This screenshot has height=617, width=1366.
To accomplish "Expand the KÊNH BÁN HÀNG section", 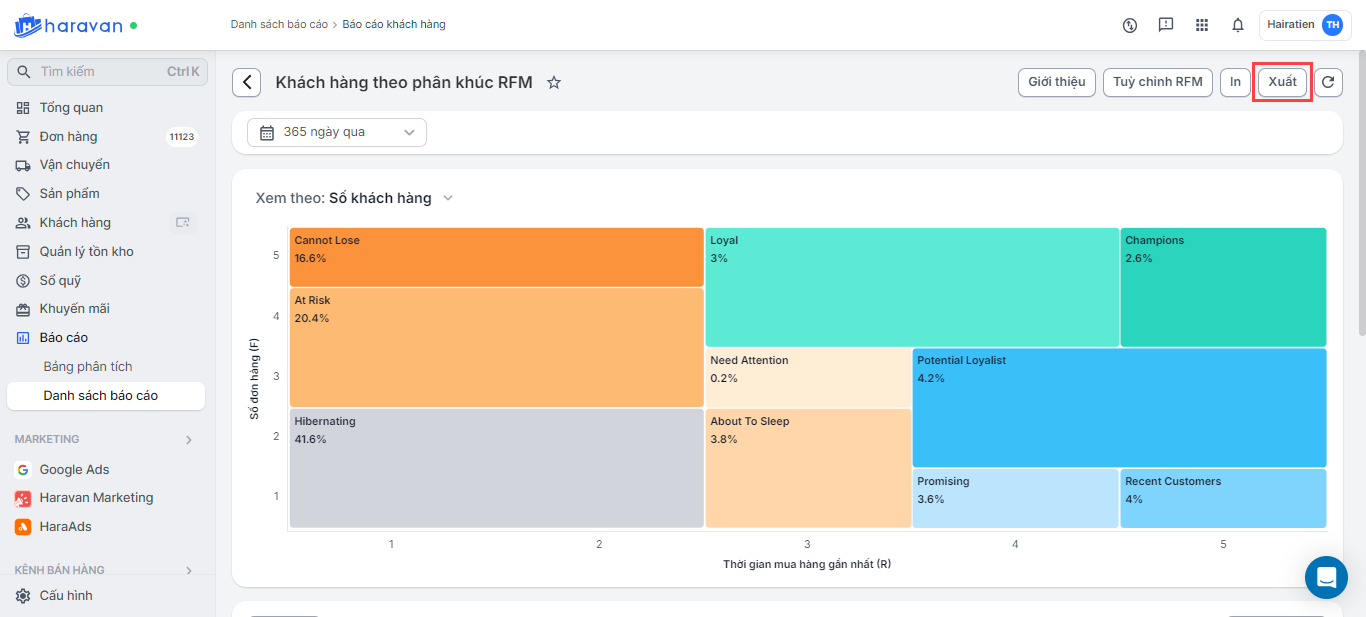I will coord(189,570).
